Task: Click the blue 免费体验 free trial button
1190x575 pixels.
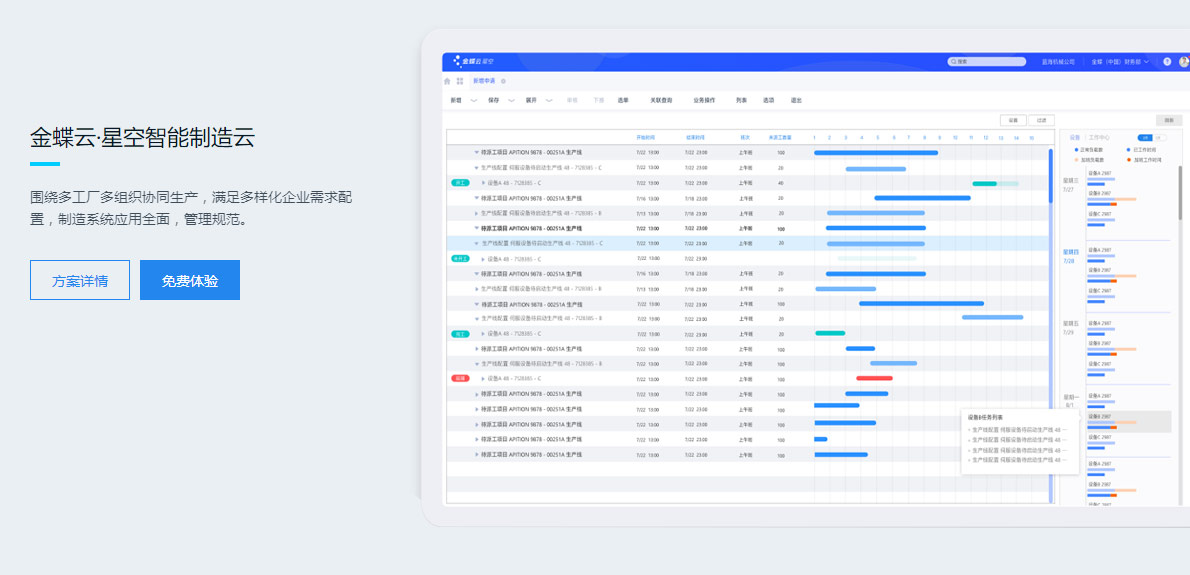Action: [190, 280]
